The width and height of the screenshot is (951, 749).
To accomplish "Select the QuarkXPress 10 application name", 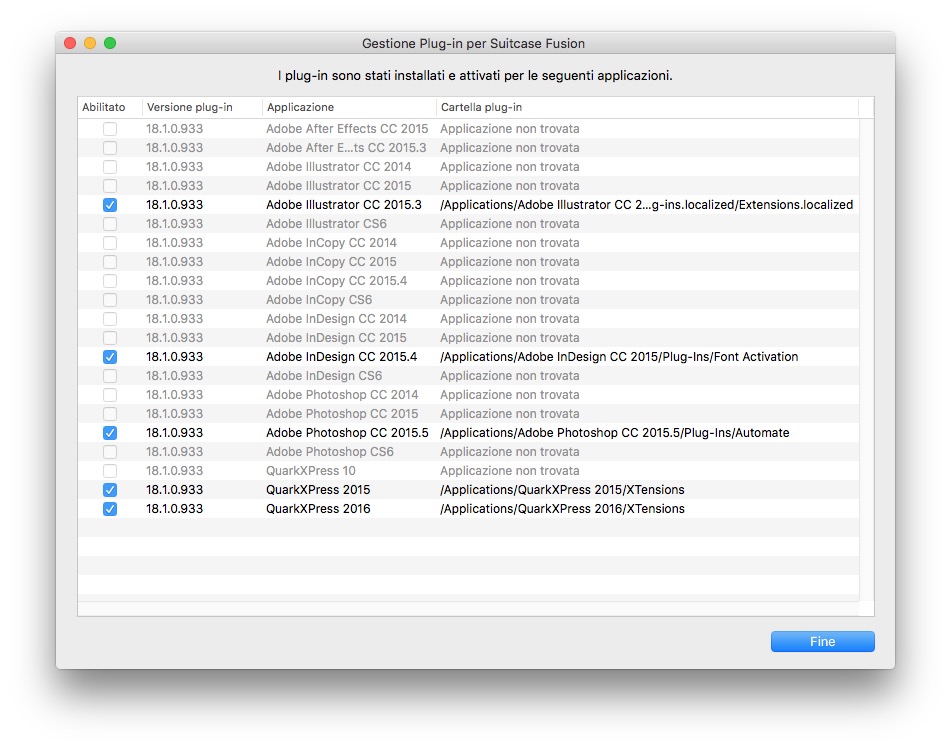I will tap(311, 471).
